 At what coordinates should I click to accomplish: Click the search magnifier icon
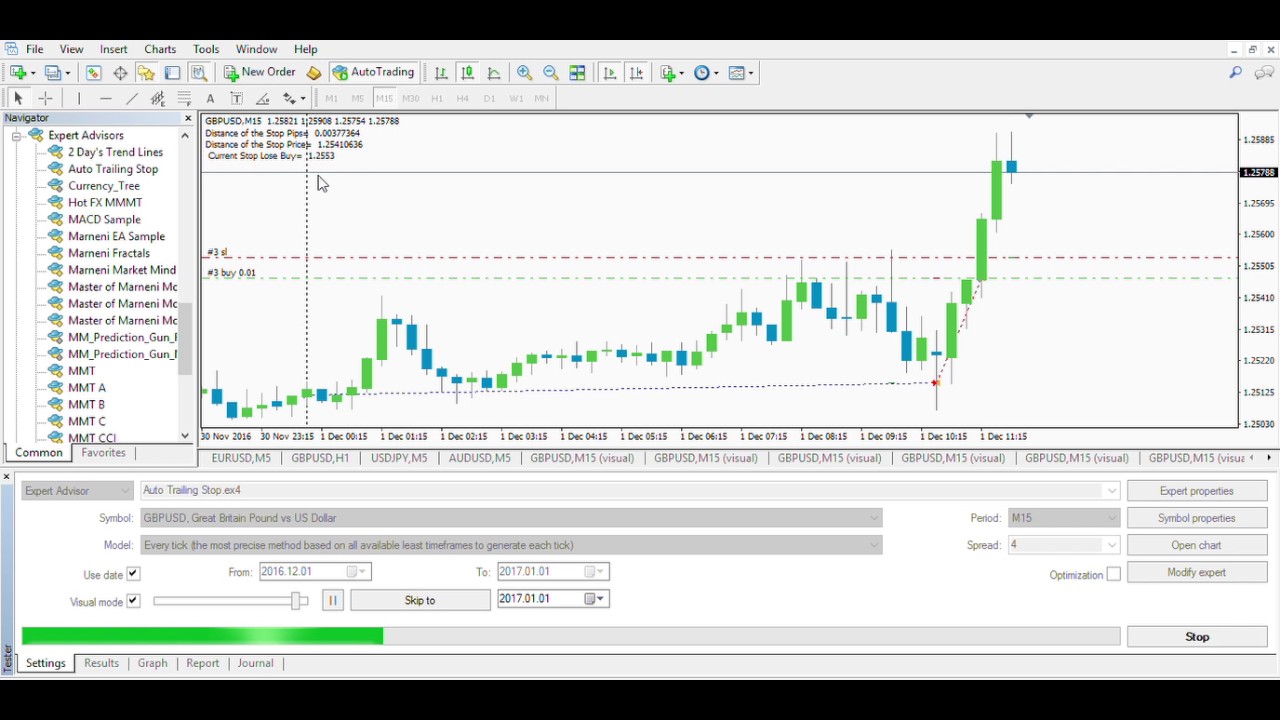1236,72
